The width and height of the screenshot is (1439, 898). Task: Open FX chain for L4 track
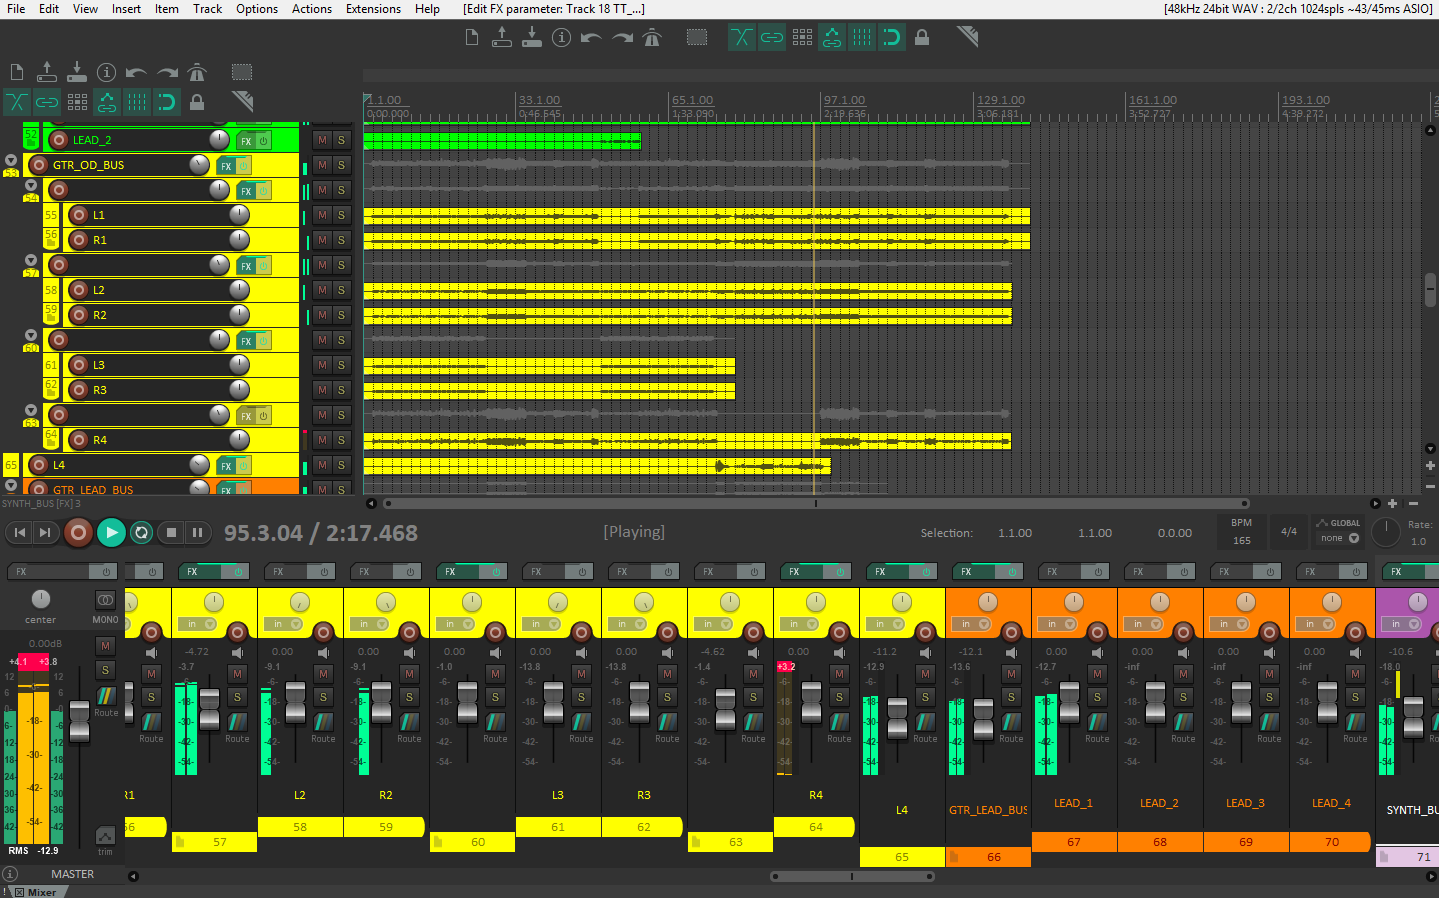coord(227,465)
